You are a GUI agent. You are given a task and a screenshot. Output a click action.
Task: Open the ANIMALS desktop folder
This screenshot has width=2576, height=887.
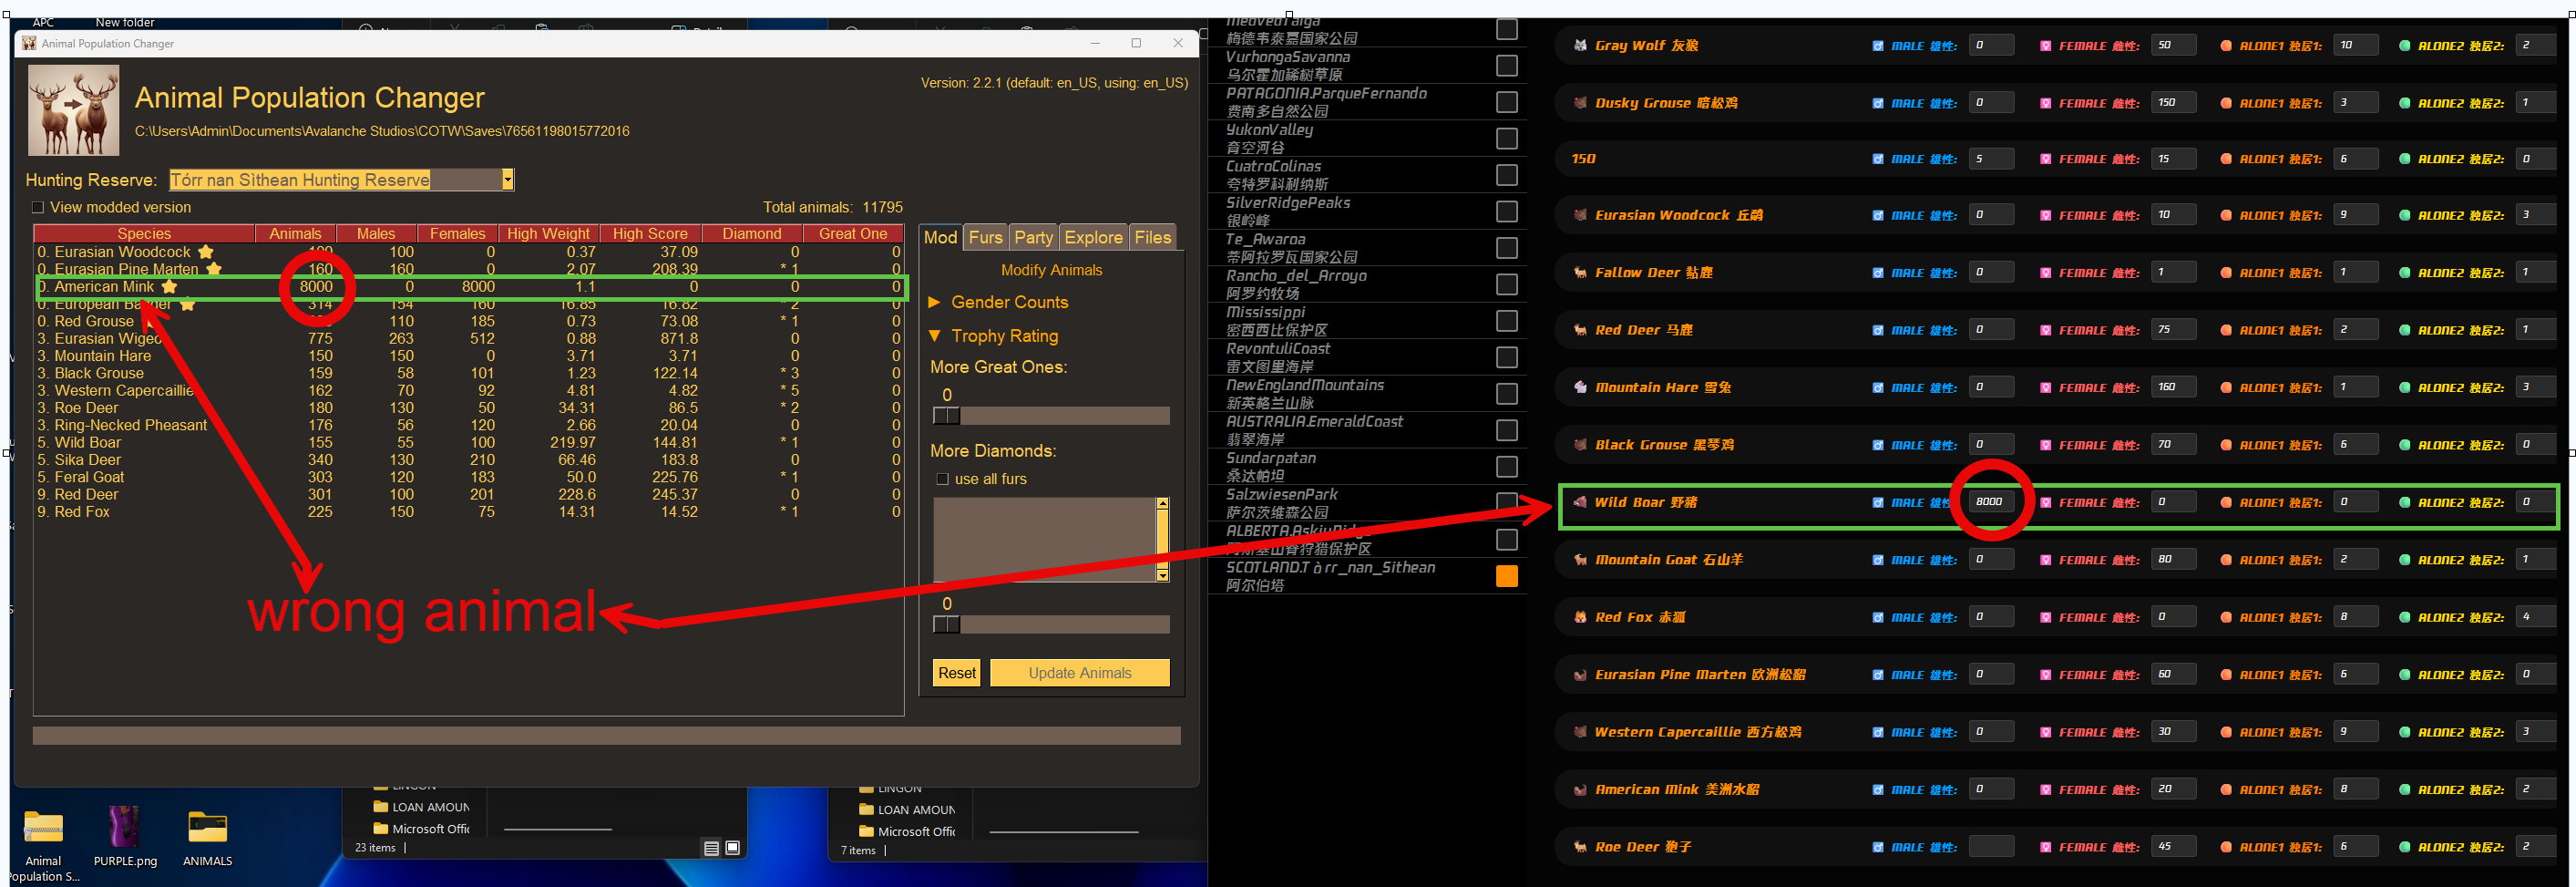pos(207,837)
